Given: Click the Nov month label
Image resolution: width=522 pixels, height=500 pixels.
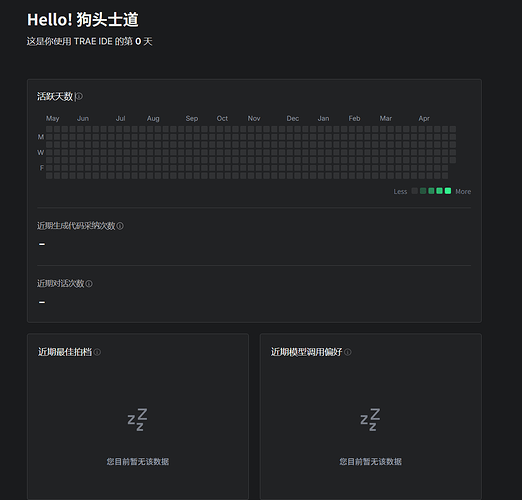Looking at the screenshot, I should pos(254,119).
